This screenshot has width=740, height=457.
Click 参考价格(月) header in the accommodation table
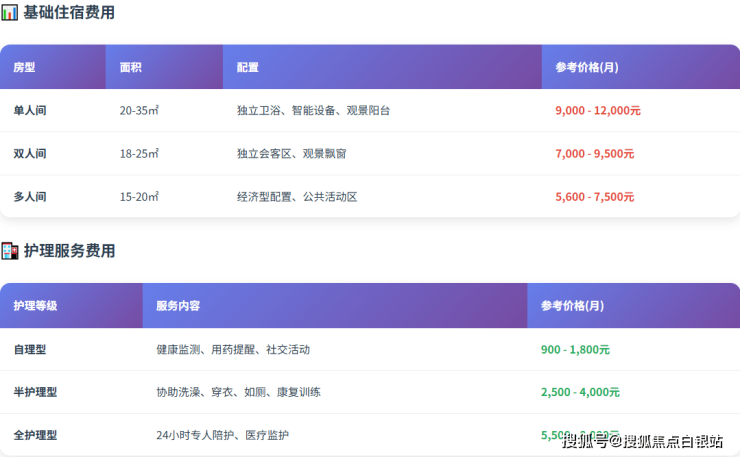586,67
